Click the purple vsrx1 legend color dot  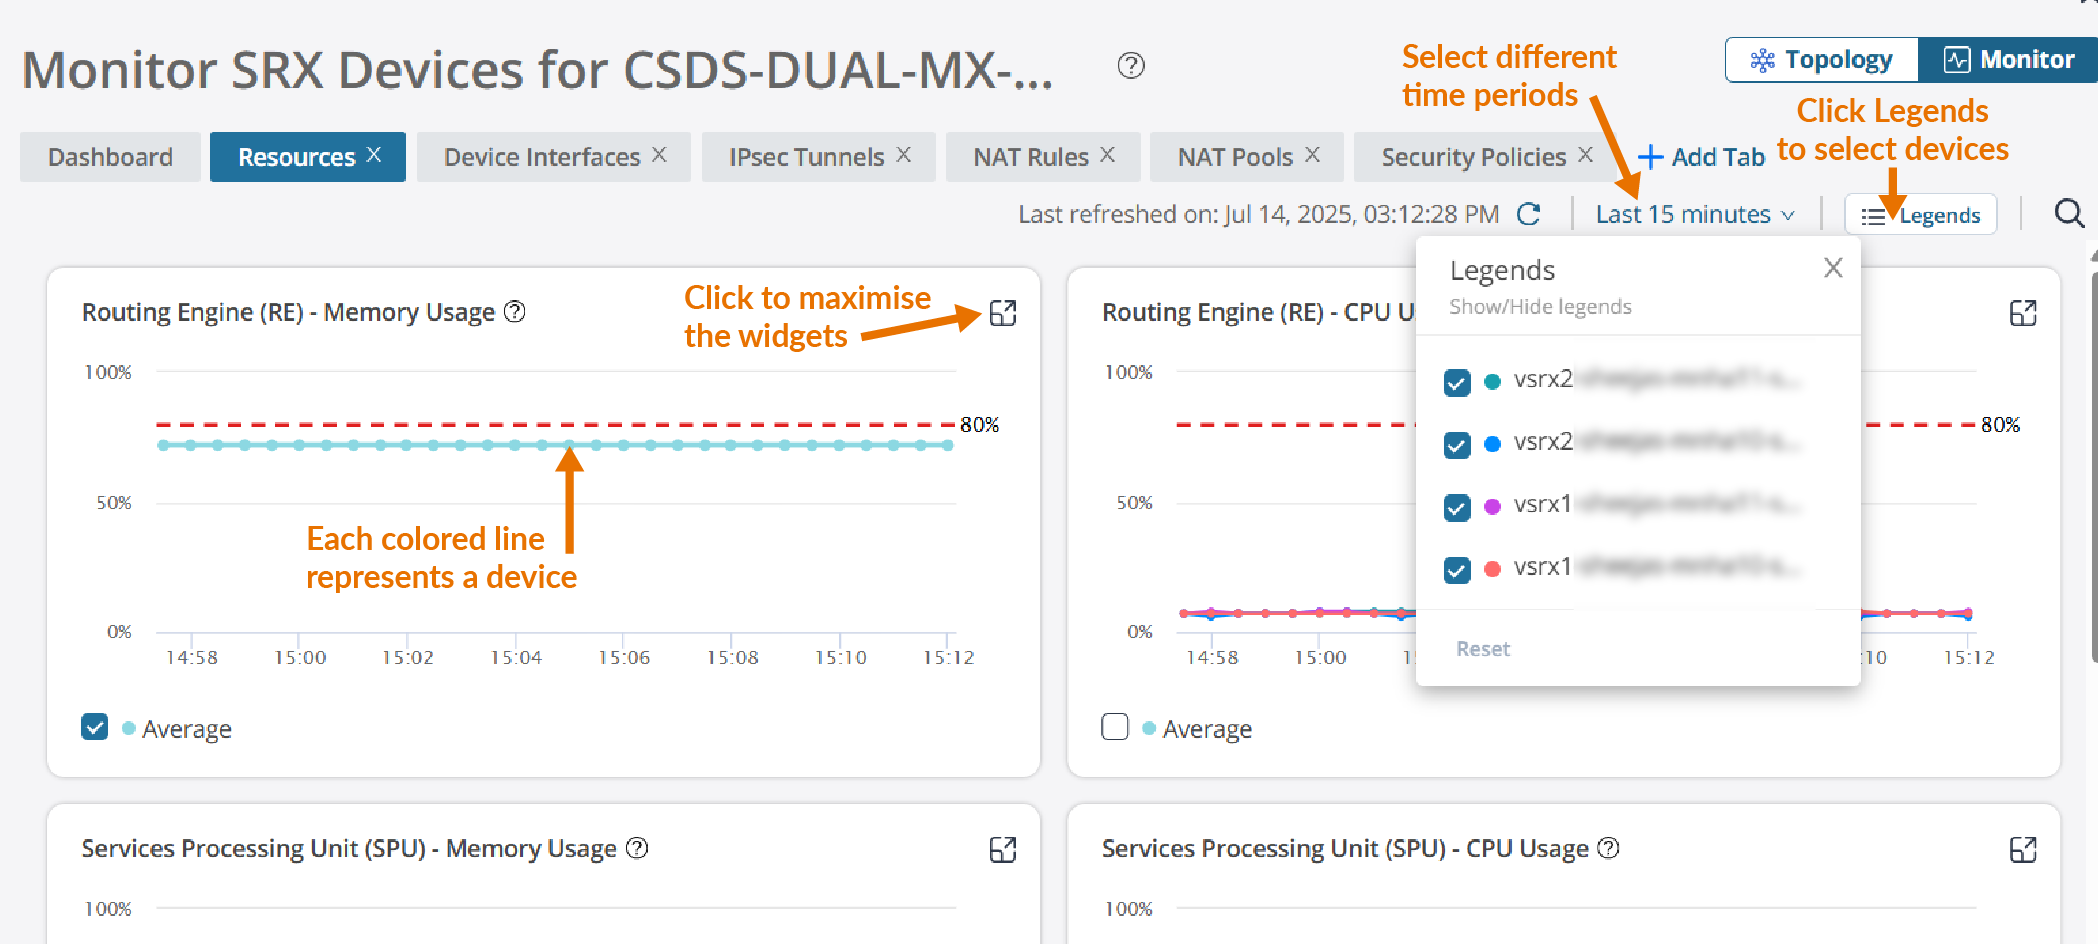point(1492,507)
